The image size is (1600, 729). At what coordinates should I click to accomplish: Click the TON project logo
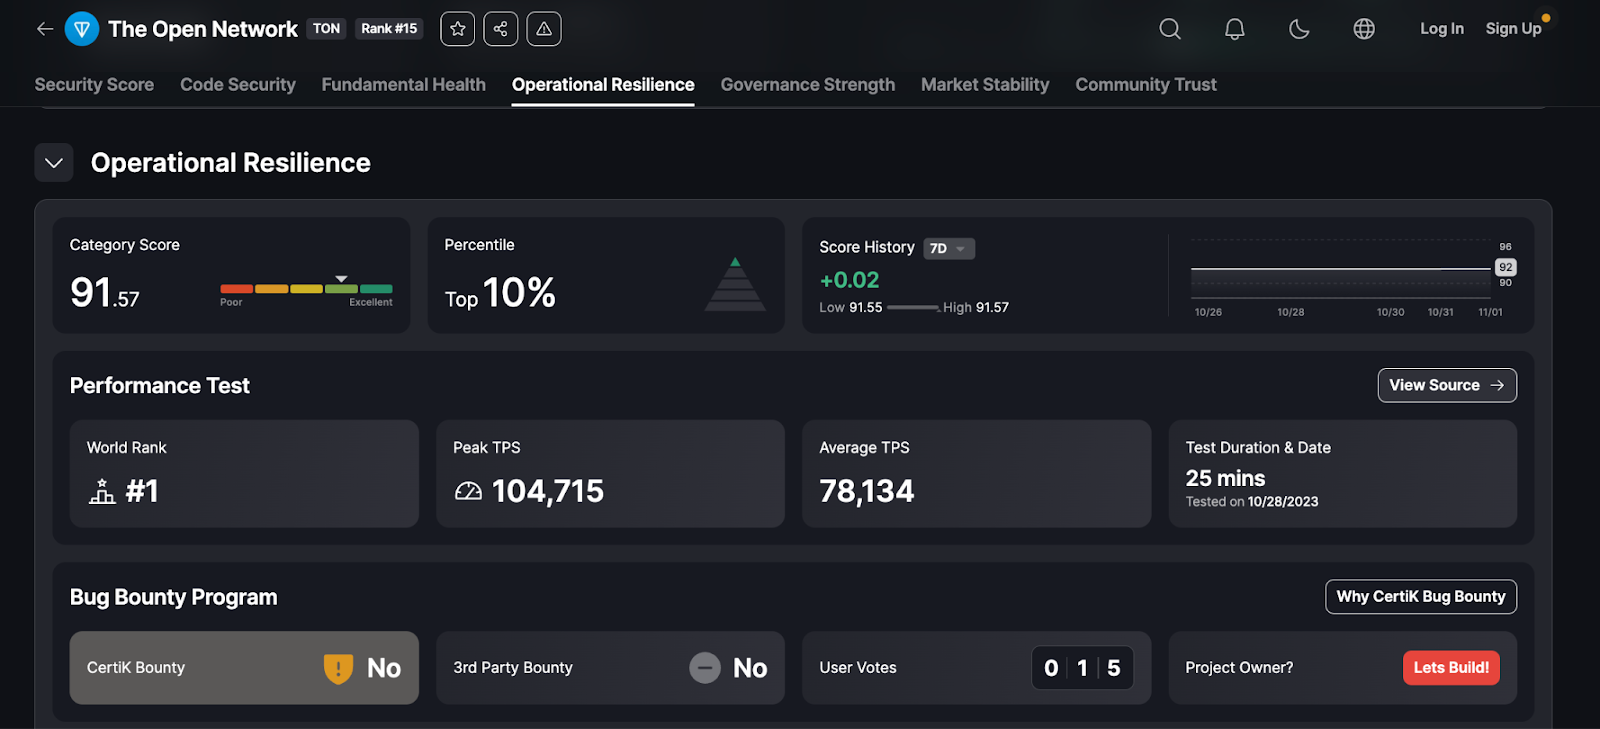click(x=82, y=29)
